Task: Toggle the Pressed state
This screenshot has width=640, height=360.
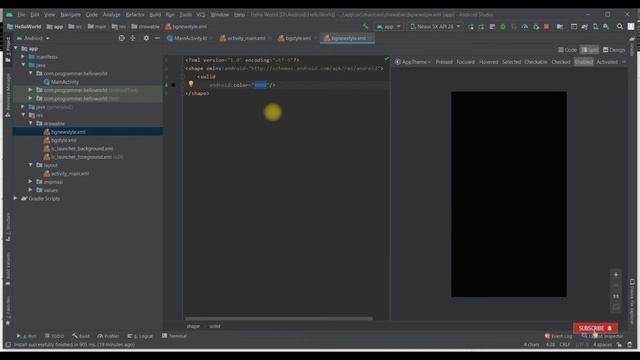Action: click(x=444, y=62)
